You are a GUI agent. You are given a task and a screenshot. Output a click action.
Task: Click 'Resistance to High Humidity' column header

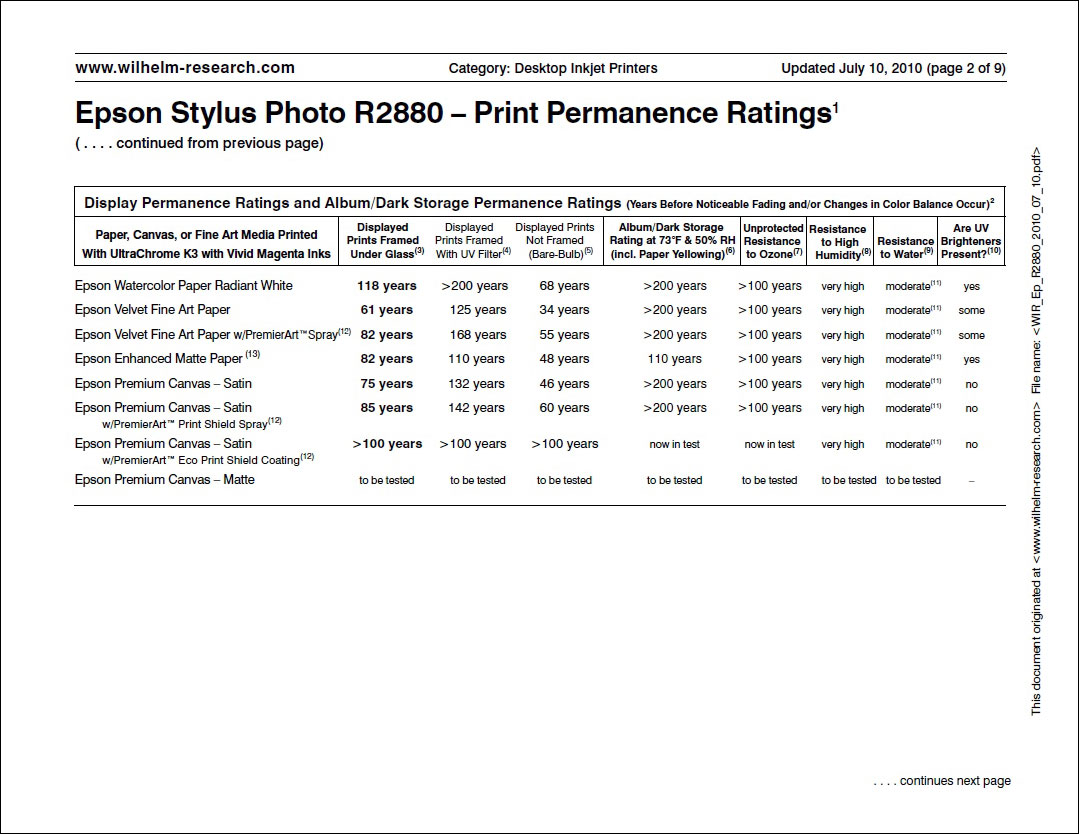tap(840, 242)
